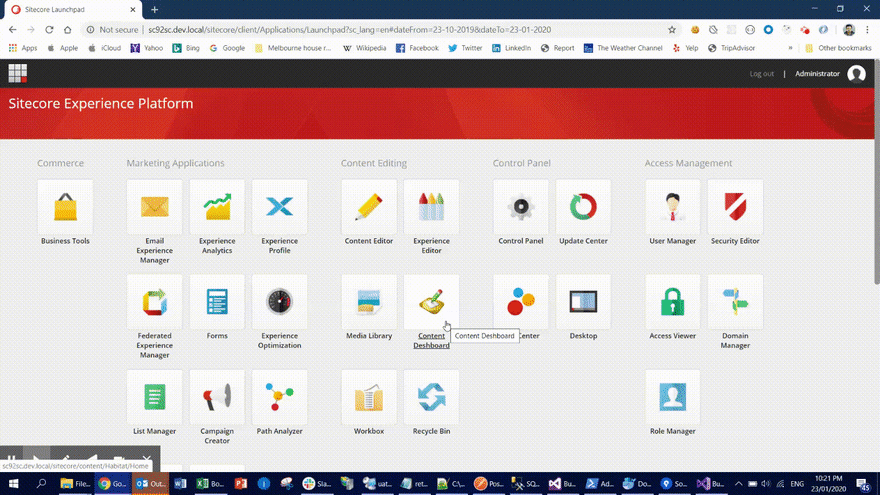880x495 pixels.
Task: Bookmark this page with the star icon
Action: pyautogui.click(x=671, y=30)
